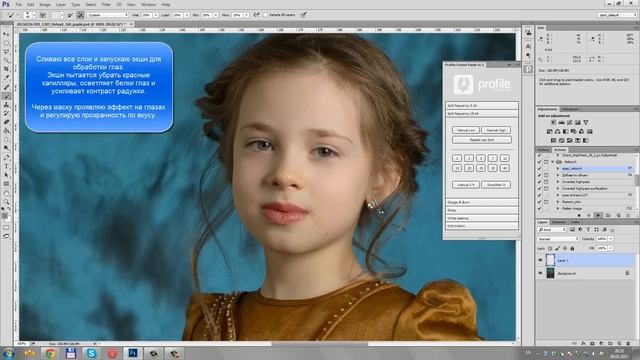Collapse the Retouch action set
This screenshot has width=640, height=360.
[553, 162]
